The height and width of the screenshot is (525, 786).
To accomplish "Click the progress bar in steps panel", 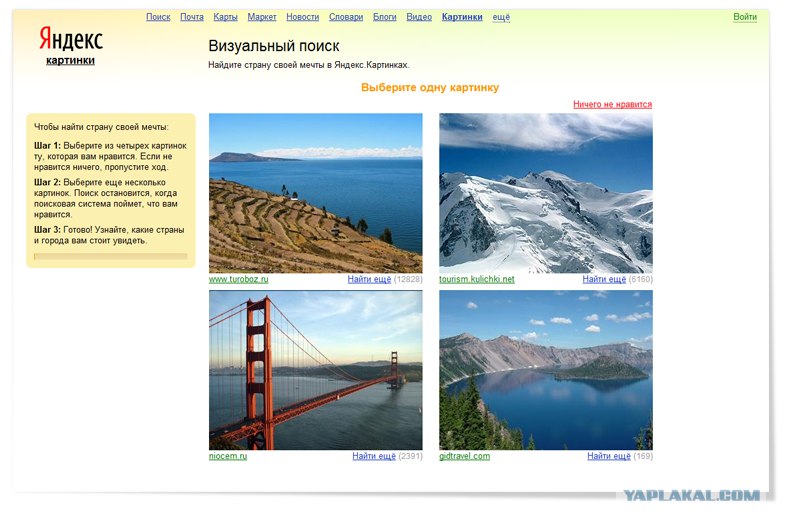I will (x=110, y=256).
